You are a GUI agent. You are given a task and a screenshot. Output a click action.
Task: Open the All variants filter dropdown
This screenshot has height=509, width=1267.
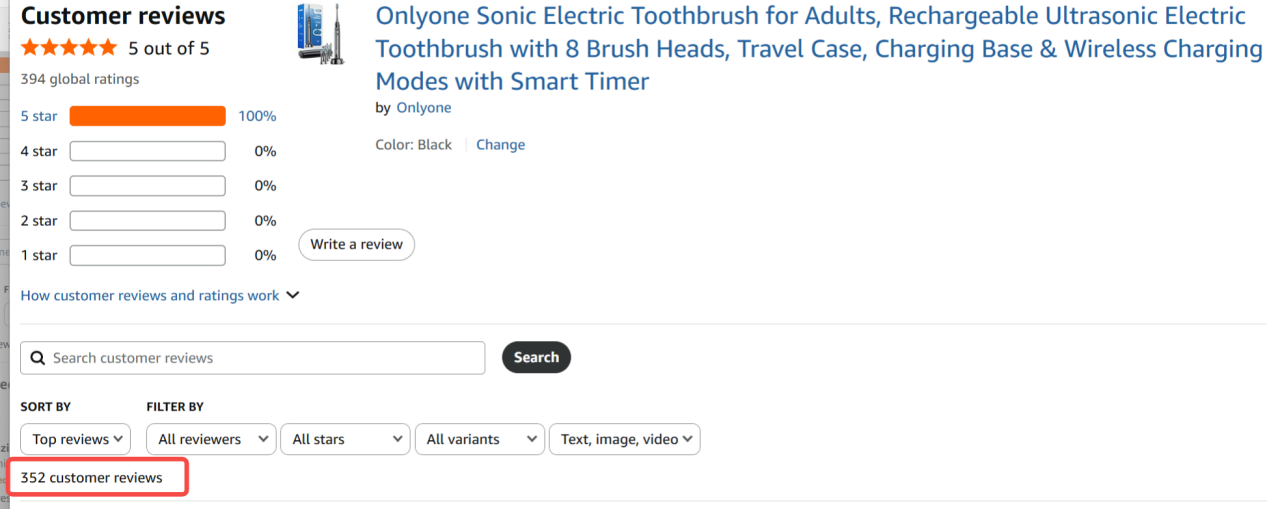tap(479, 439)
